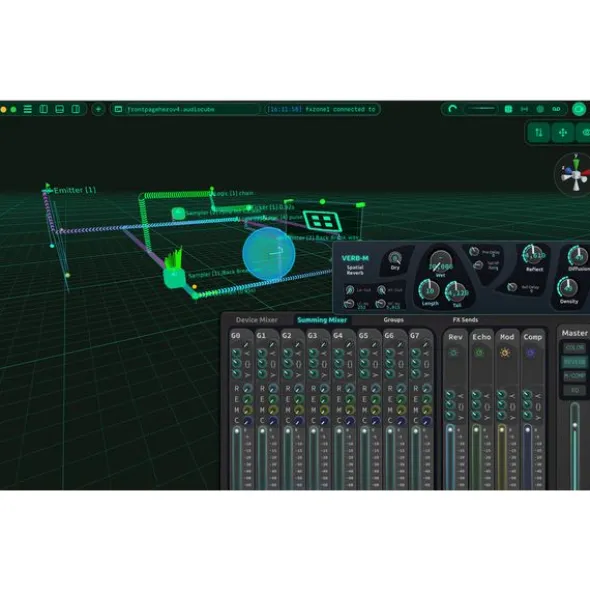Click the Dry knob in VERB-M
Screen dimensions: 590x591
395,259
